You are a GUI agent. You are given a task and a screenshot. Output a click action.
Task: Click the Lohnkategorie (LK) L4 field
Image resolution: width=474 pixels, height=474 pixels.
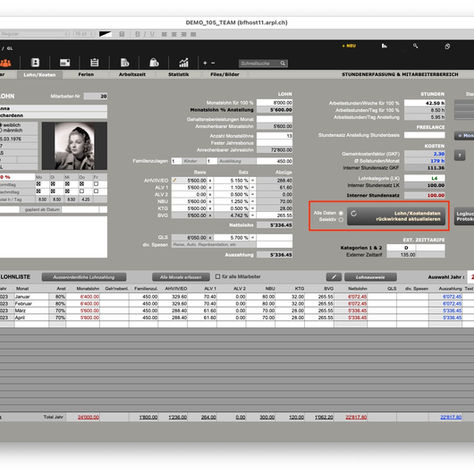[424, 178]
